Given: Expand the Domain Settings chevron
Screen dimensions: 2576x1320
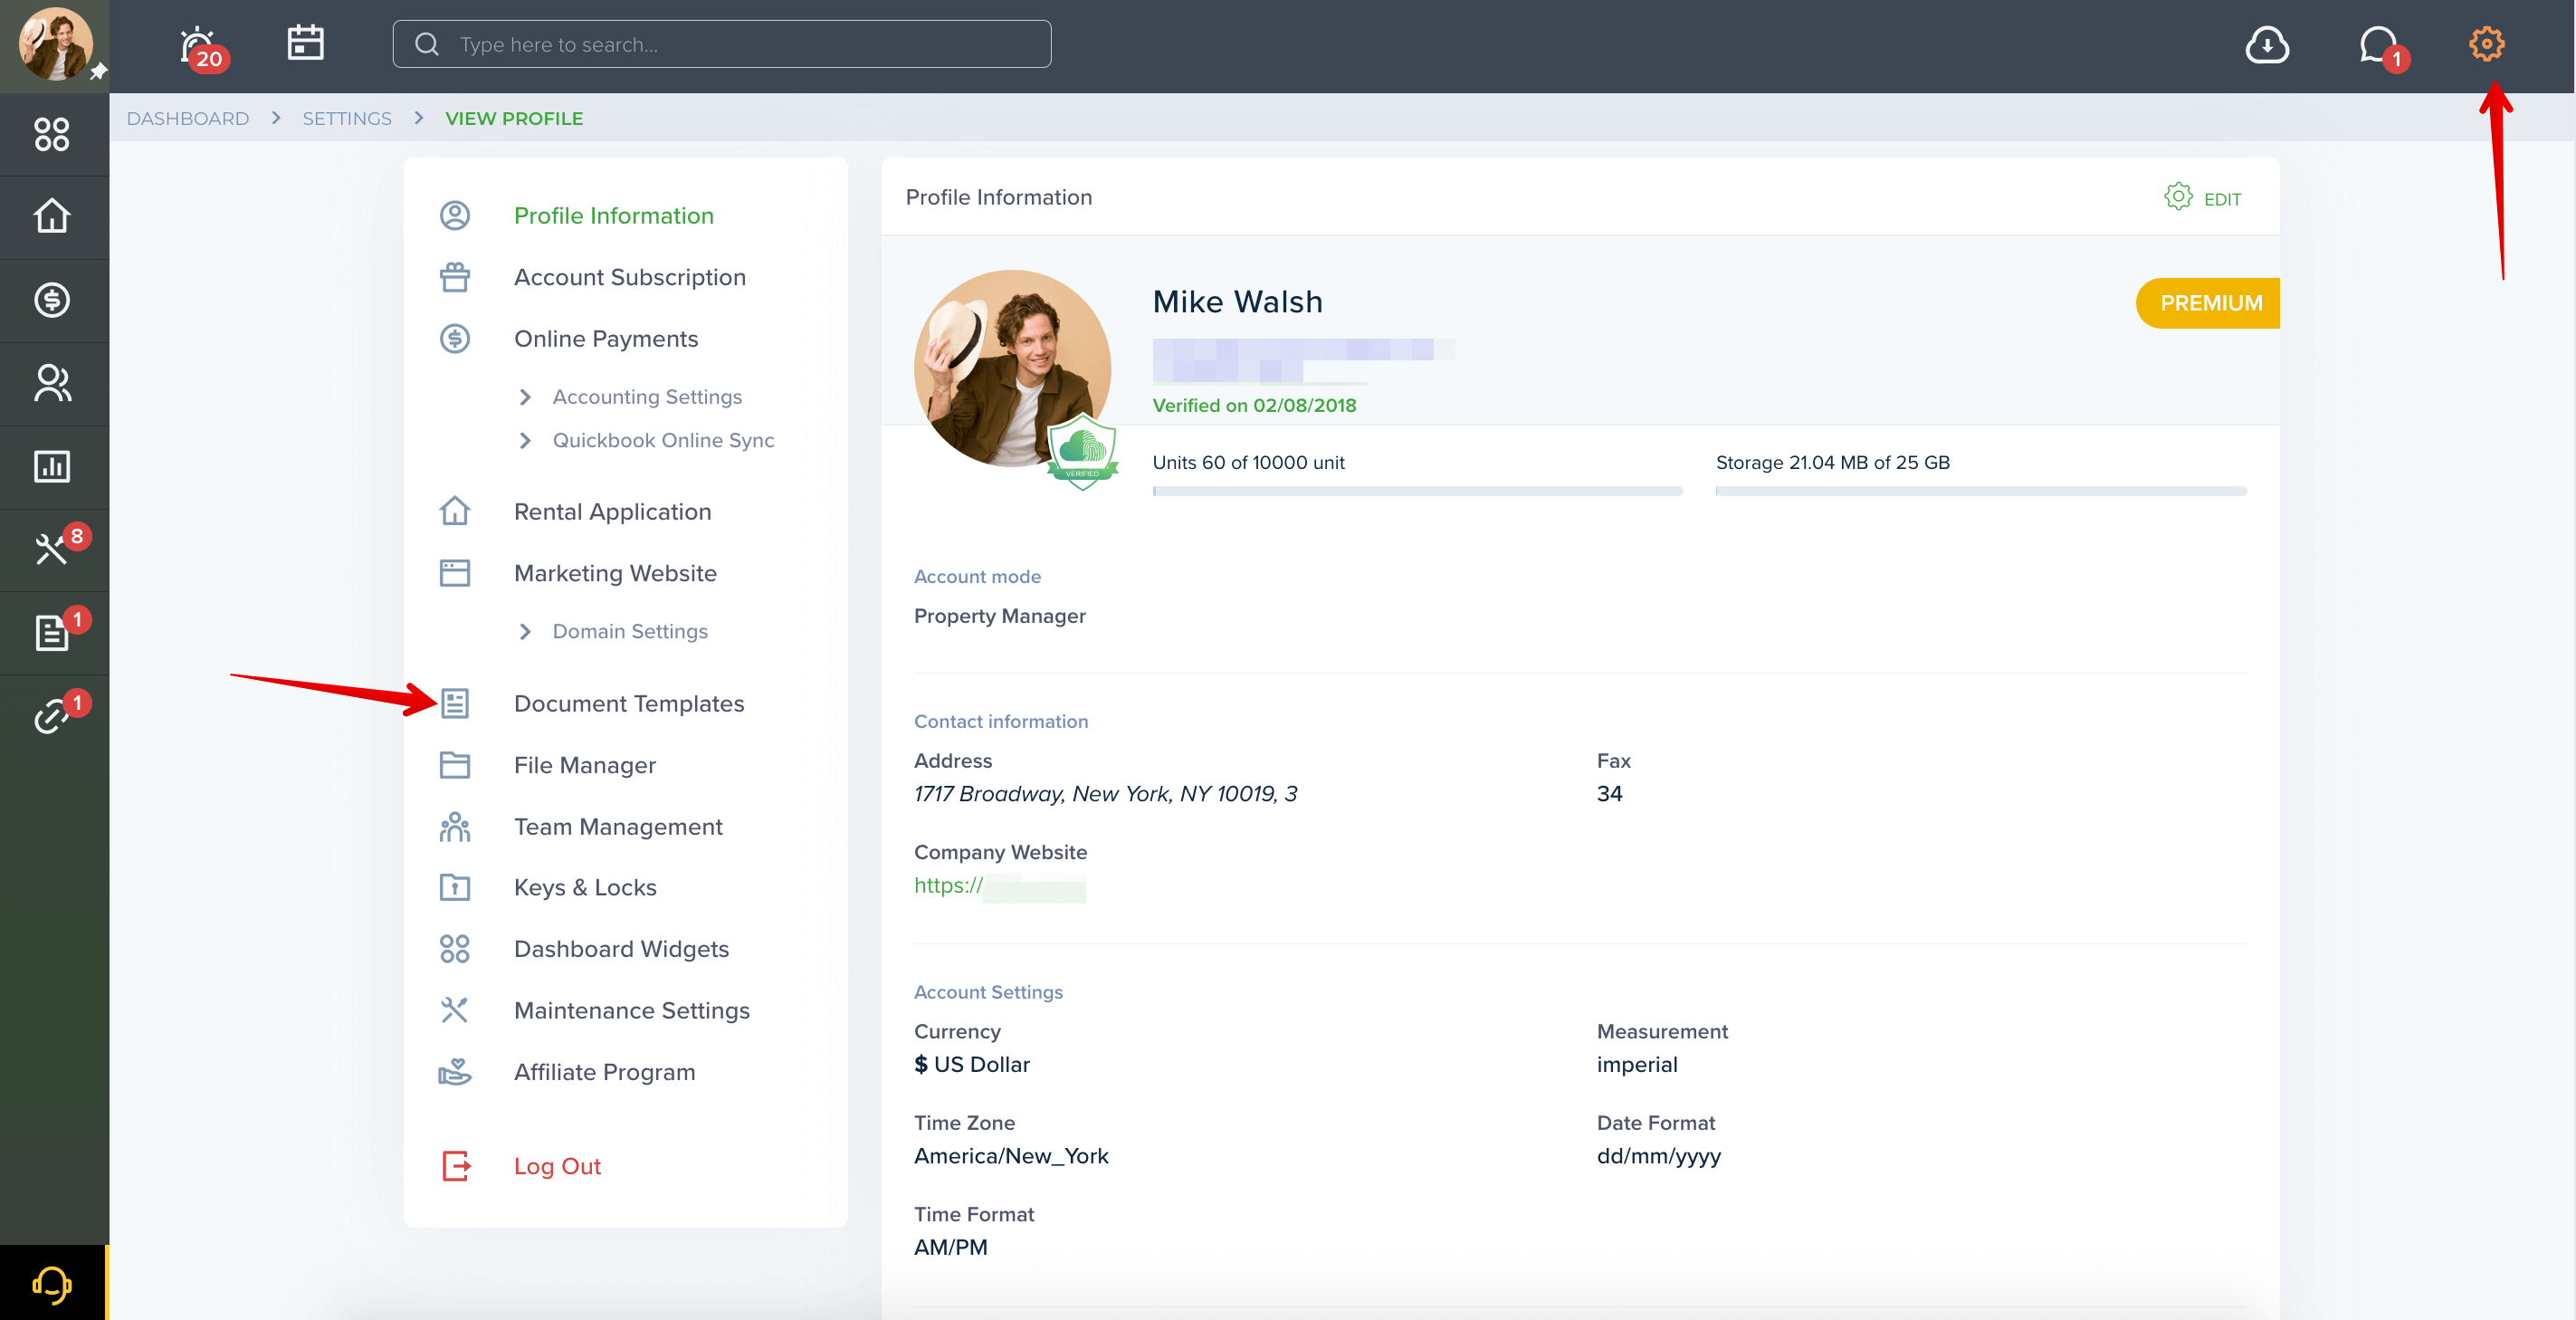Looking at the screenshot, I should 525,631.
